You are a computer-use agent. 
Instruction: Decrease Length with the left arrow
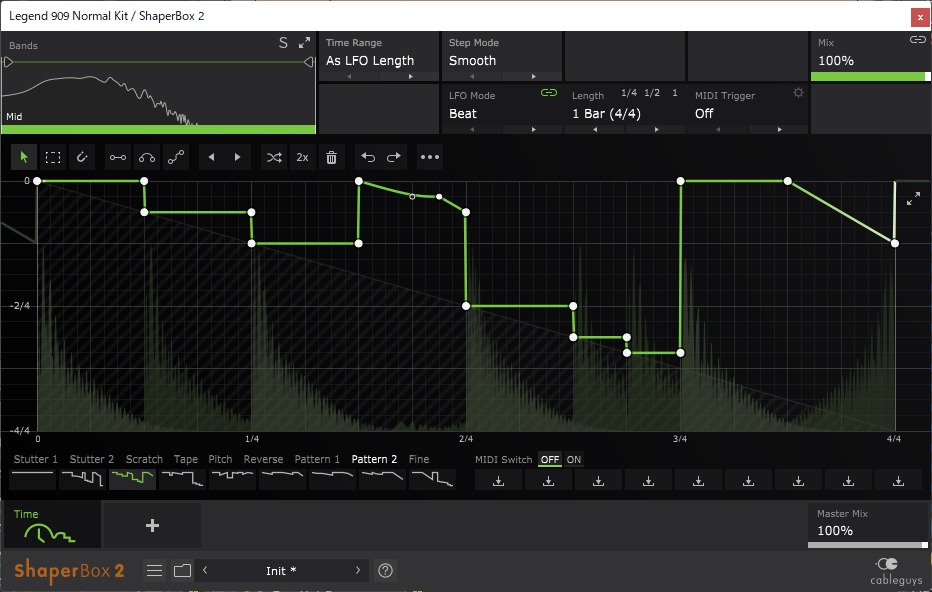(595, 130)
